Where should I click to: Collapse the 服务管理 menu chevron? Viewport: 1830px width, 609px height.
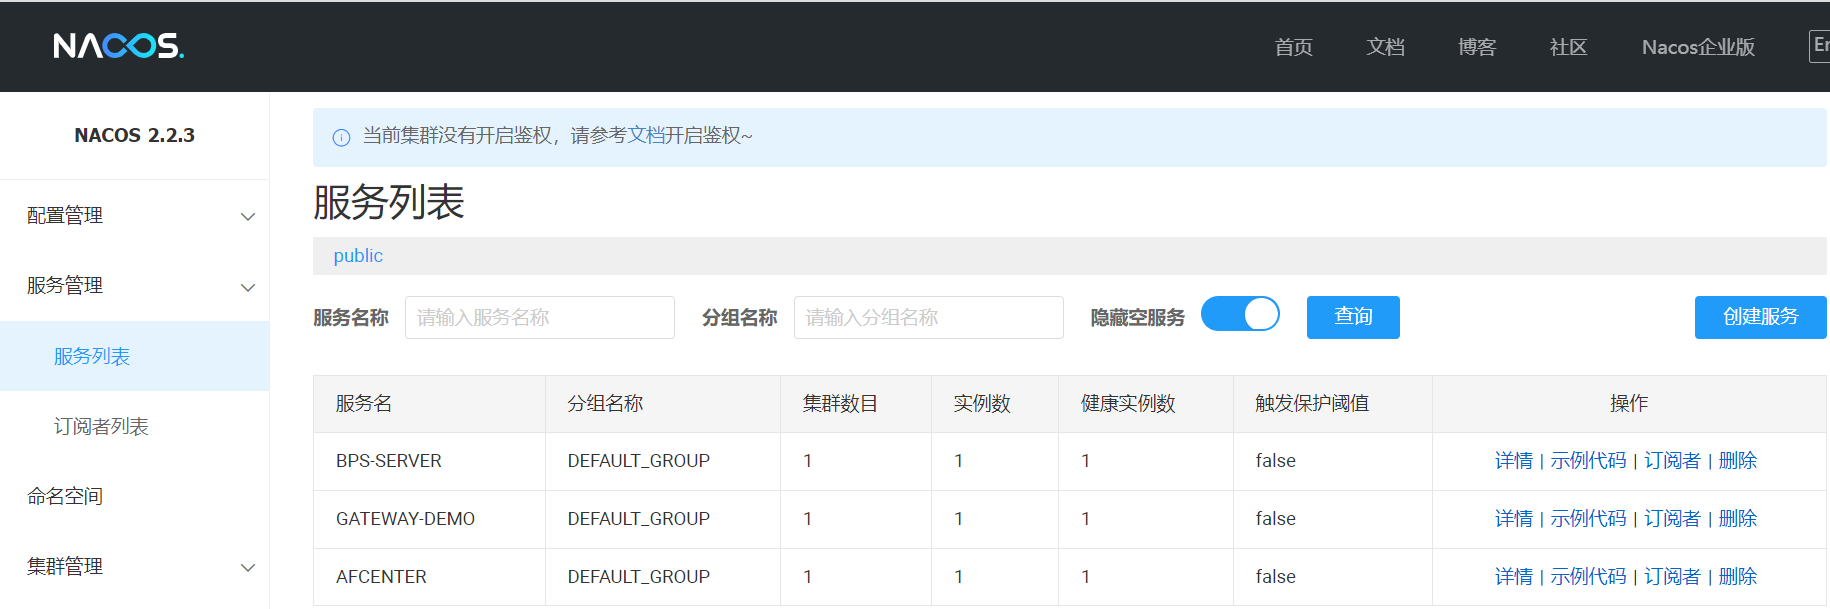click(248, 287)
